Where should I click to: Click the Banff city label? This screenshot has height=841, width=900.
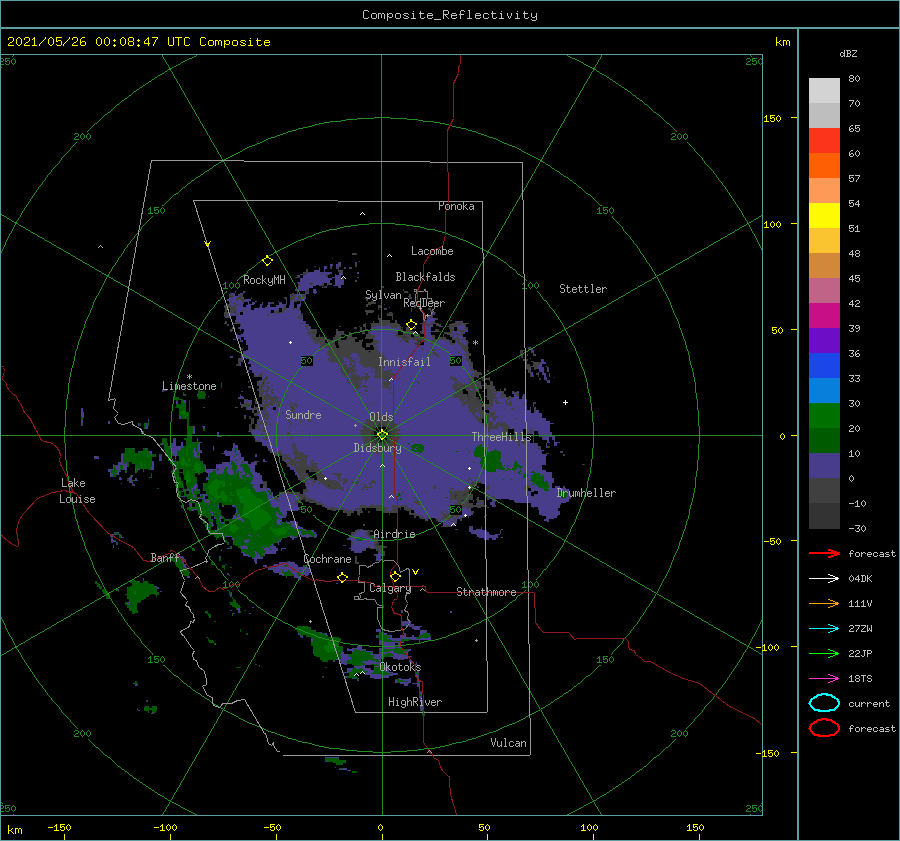[165, 558]
